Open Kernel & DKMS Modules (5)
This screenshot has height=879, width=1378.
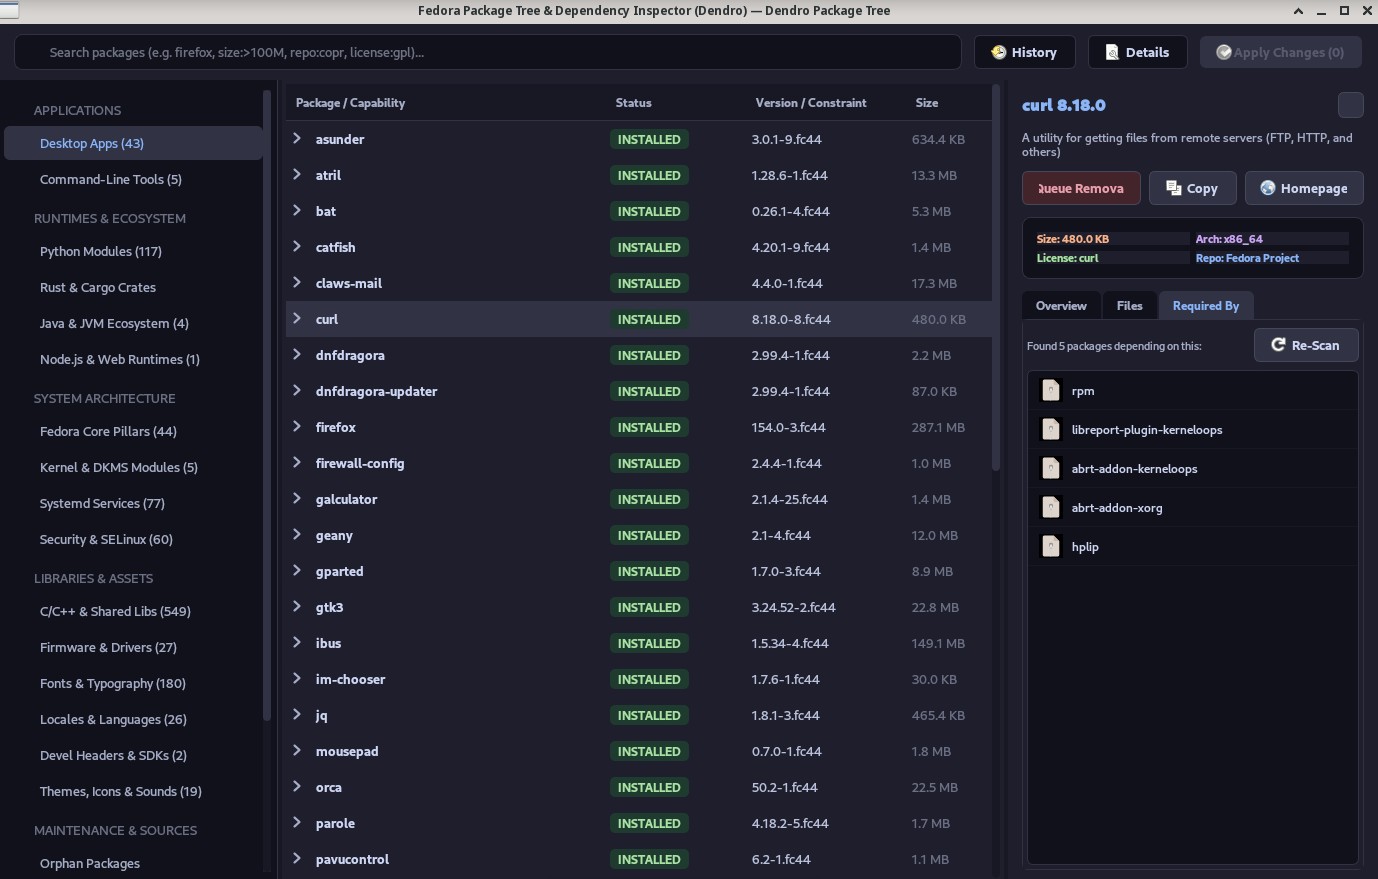133,467
